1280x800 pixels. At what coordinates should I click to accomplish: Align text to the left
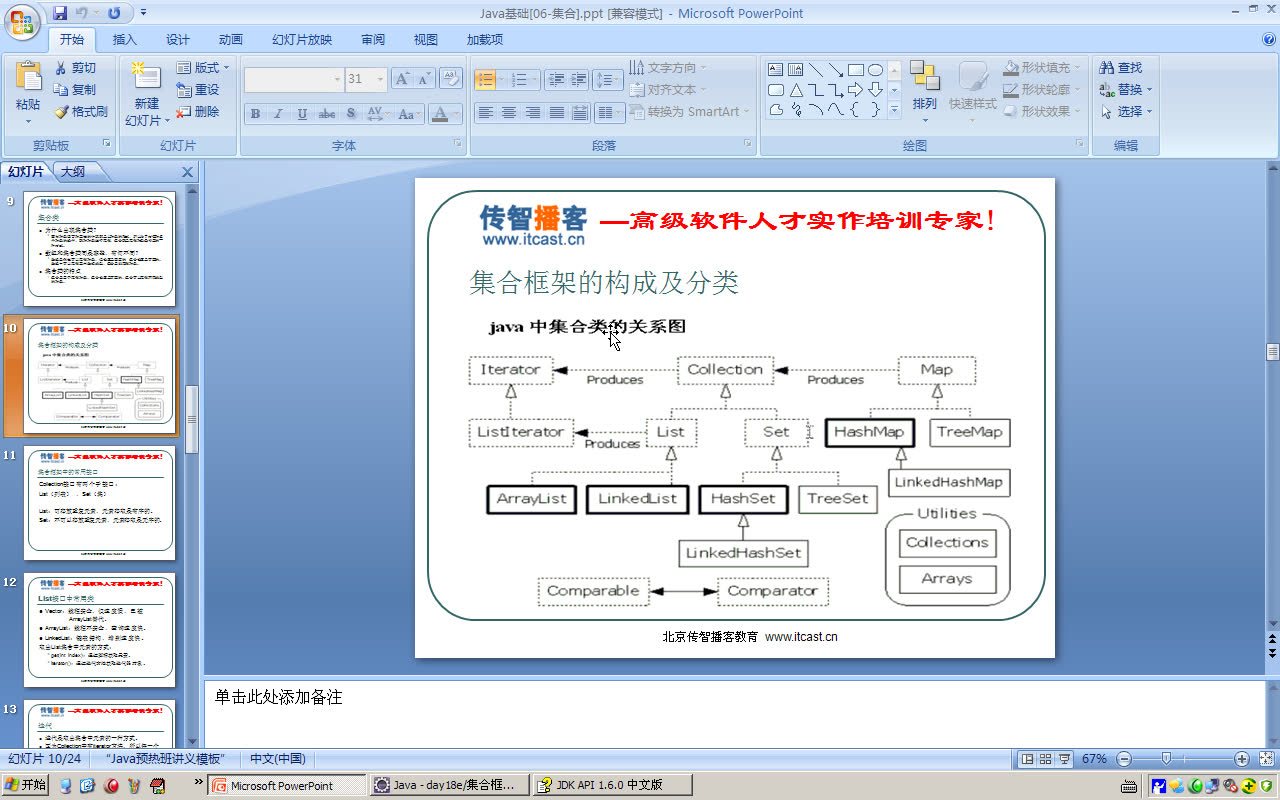tap(485, 113)
